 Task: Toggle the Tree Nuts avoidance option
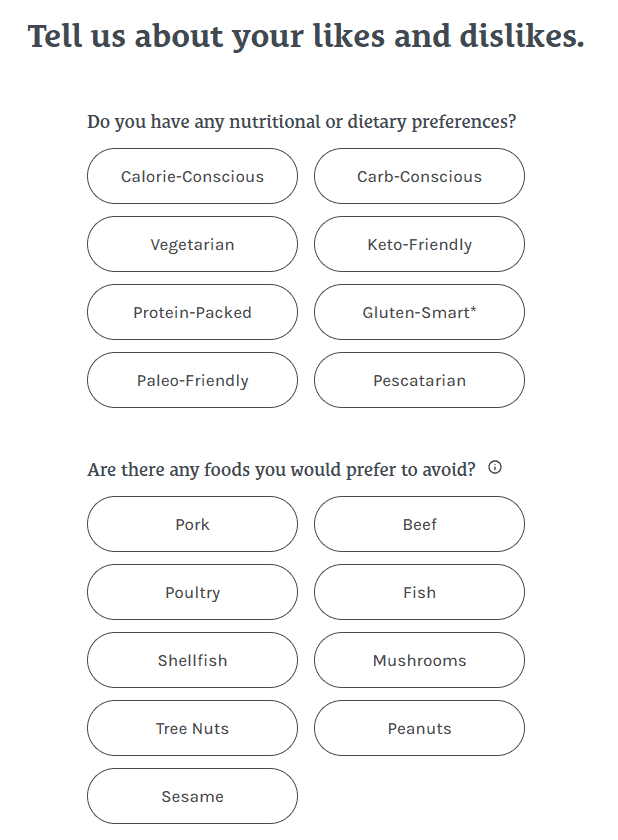(x=192, y=729)
